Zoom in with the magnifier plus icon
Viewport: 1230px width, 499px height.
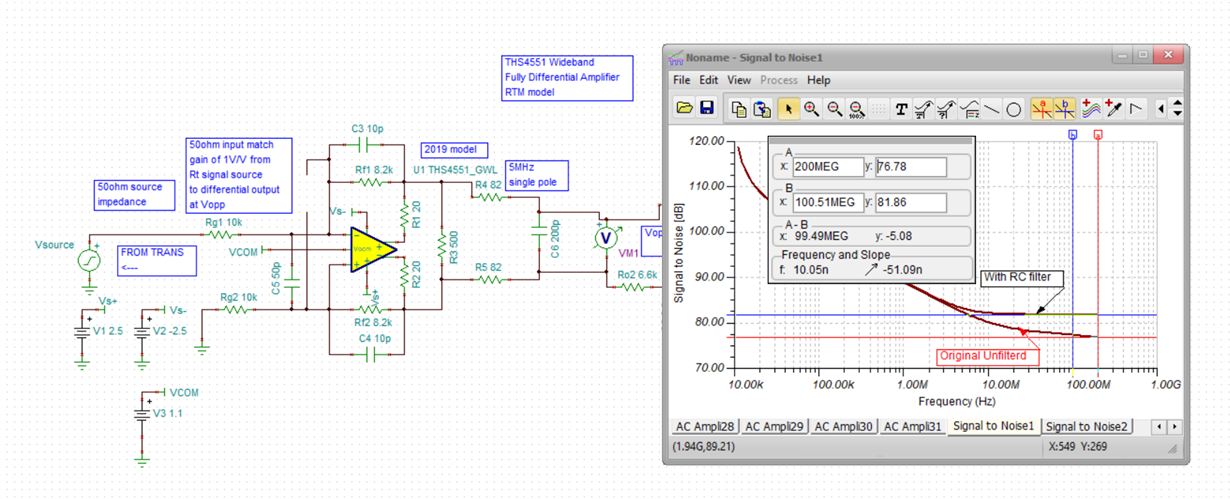[811, 108]
